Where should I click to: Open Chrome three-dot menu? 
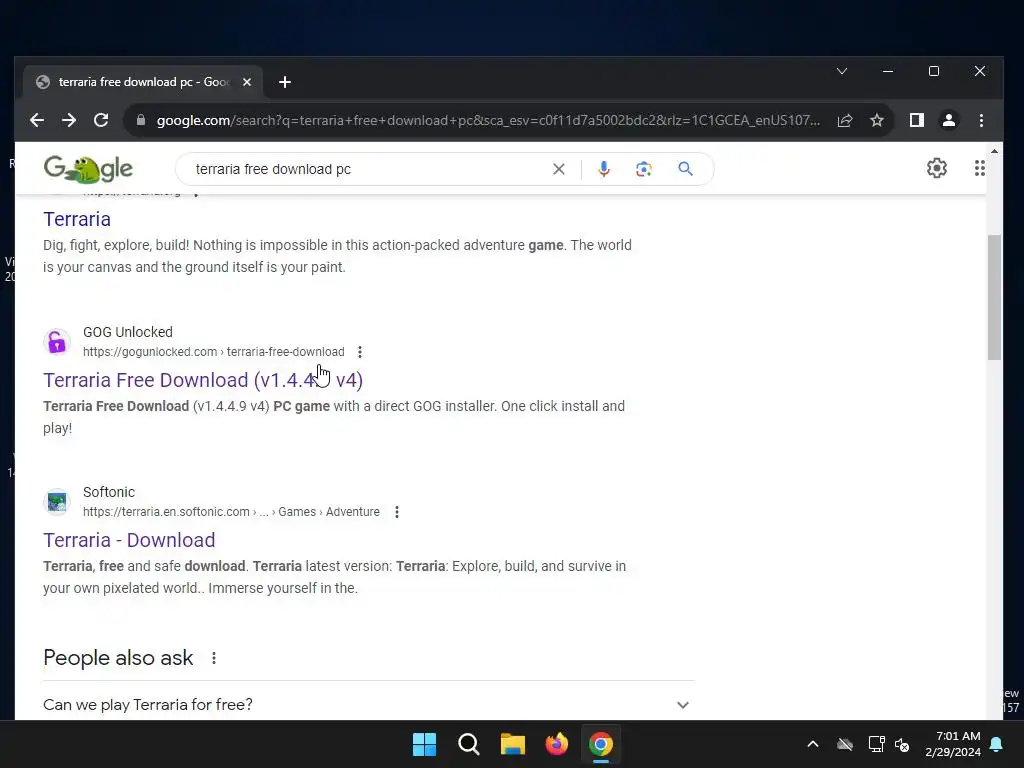981,120
